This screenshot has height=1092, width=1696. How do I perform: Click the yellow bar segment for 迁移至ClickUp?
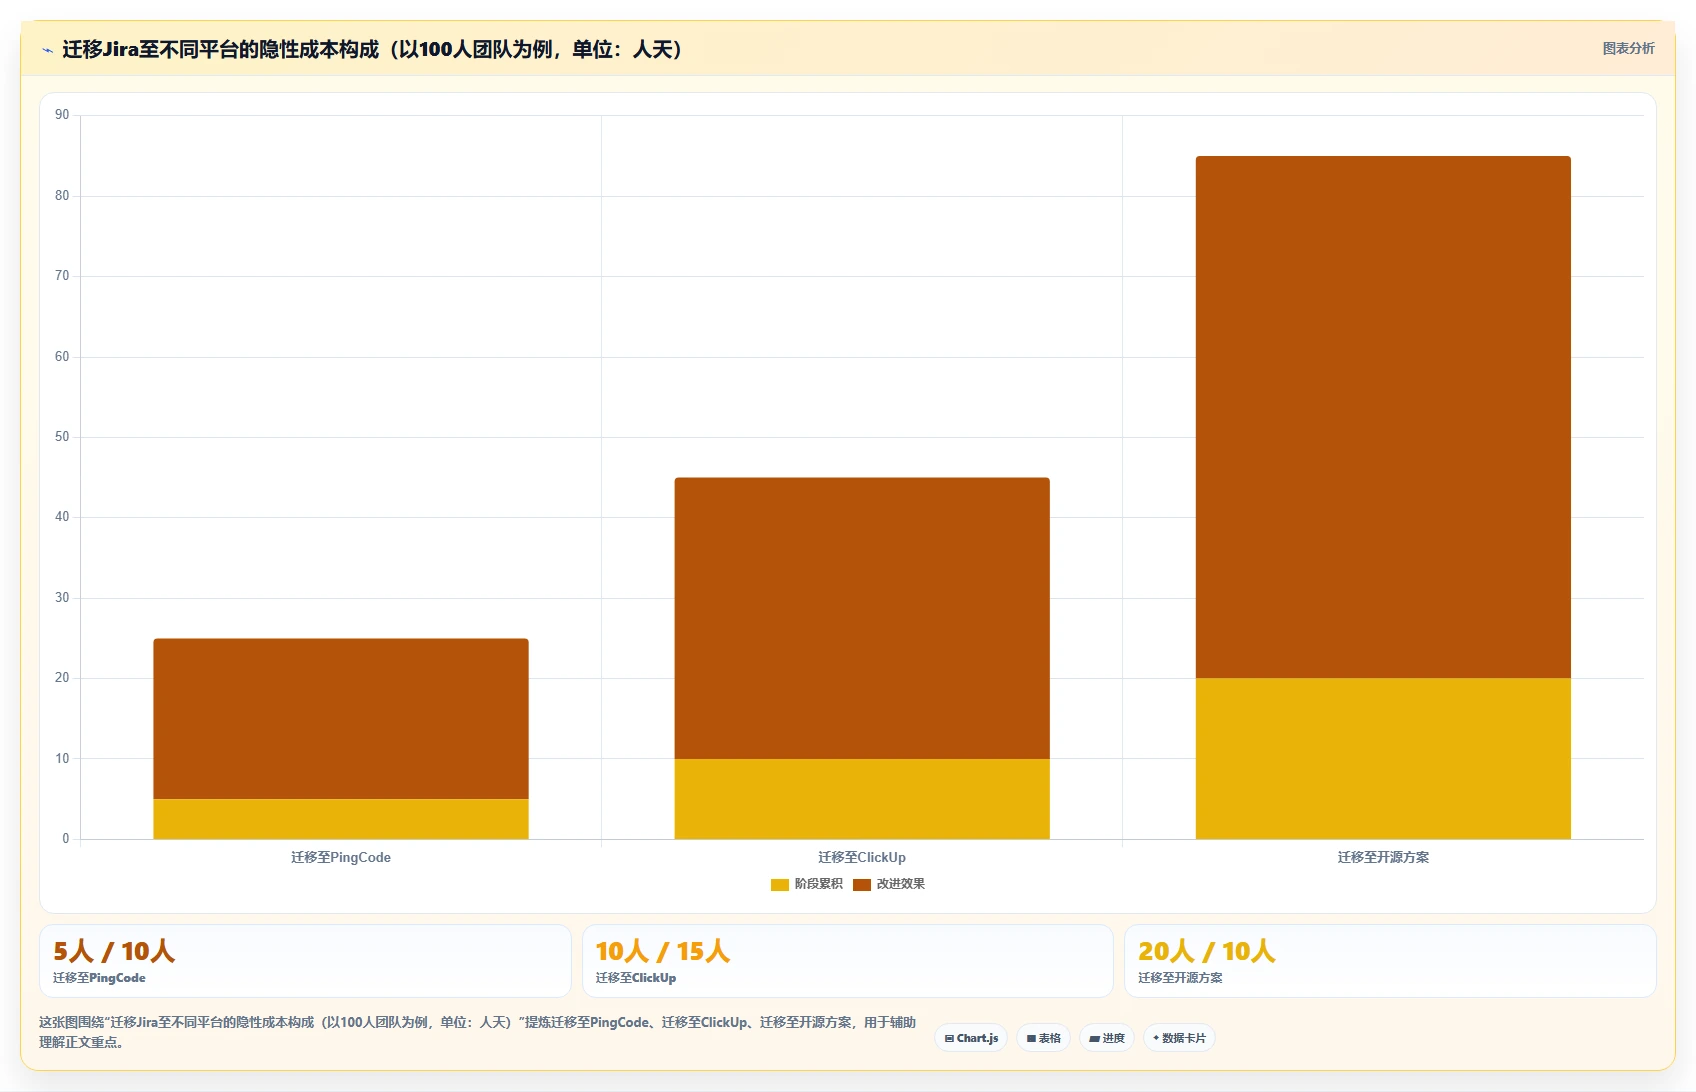pos(862,799)
